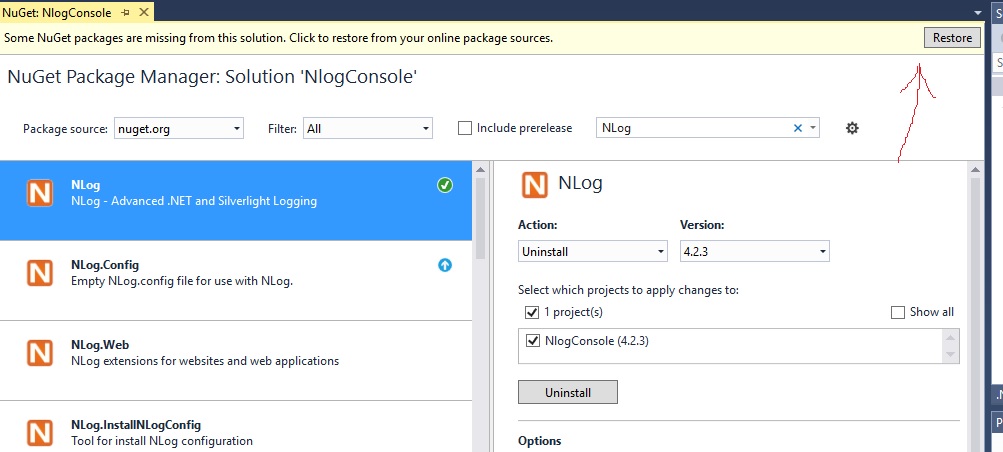Toggle the 1 project(s) checkbox
The height and width of the screenshot is (452, 1003).
(532, 313)
